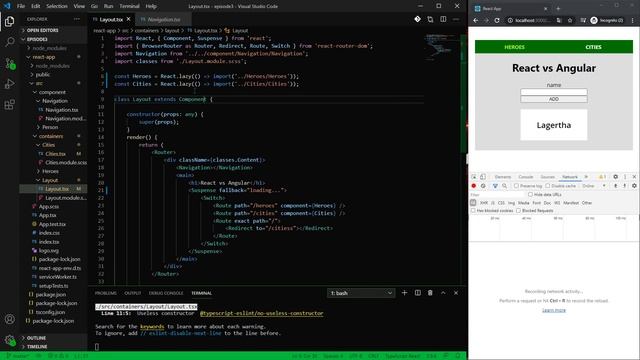Click the DevTools inspect element icon
This screenshot has height=360, width=640.
[474, 177]
